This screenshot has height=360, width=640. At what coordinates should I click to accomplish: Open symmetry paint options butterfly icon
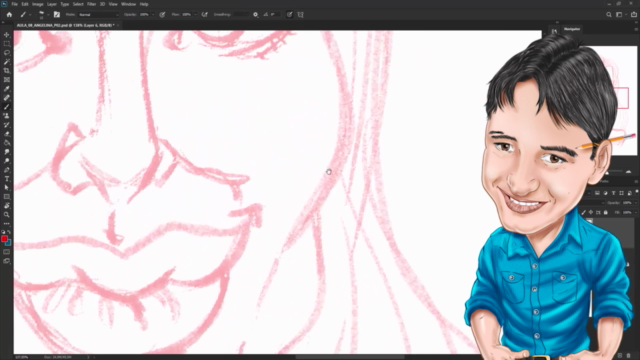point(300,15)
